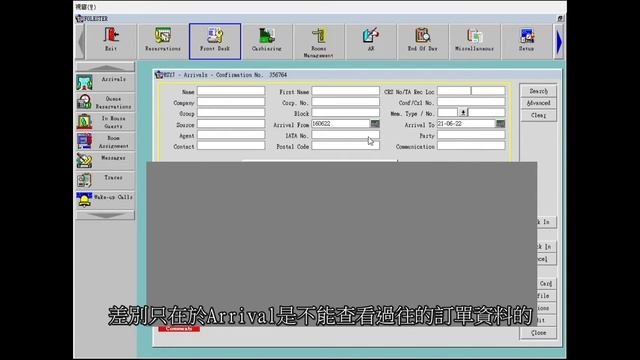Open the AR module icon
Image resolution: width=640 pixels, height=360 pixels.
(371, 41)
